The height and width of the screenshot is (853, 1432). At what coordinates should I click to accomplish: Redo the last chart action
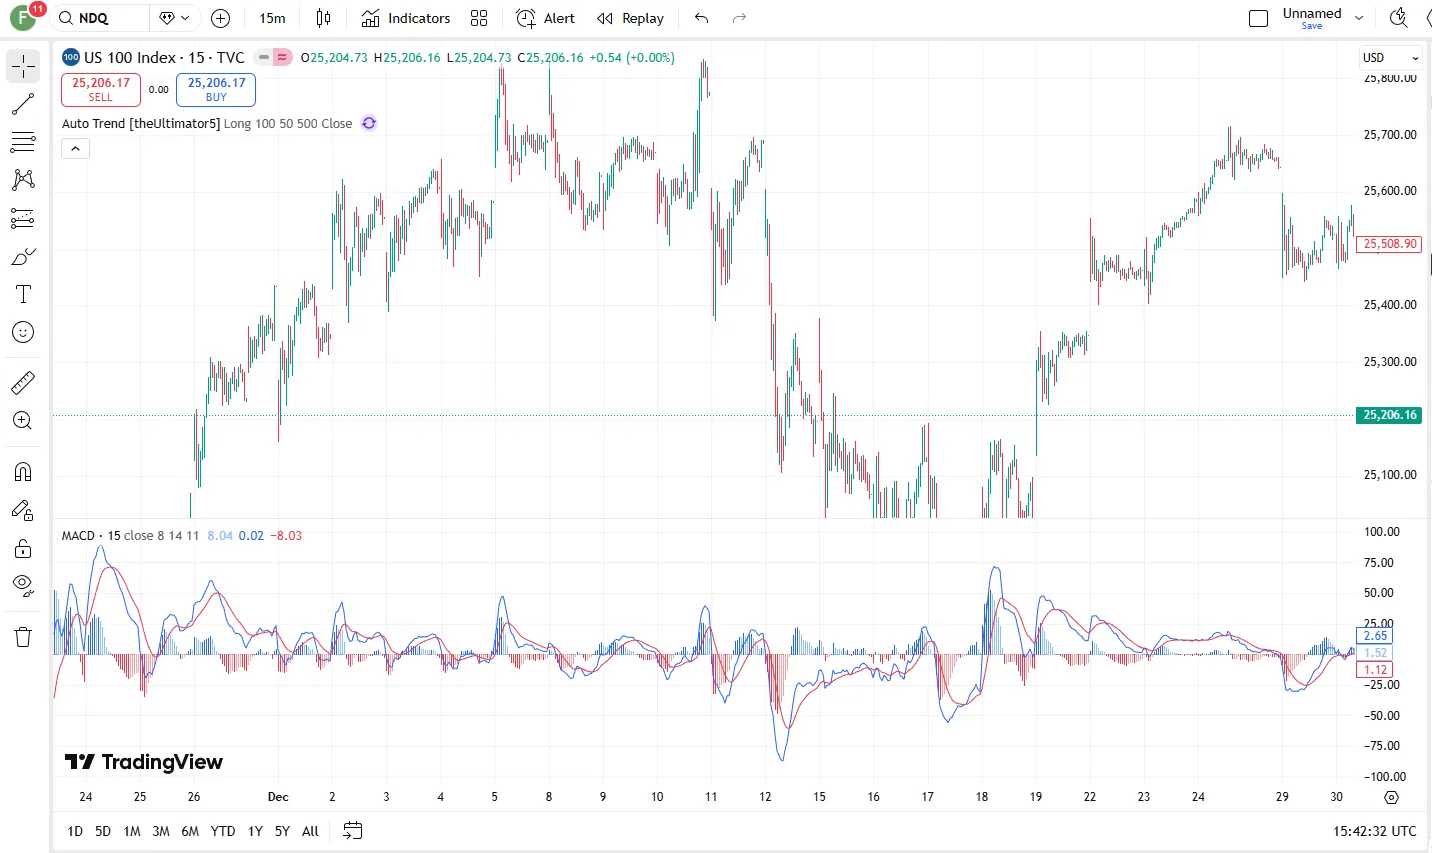[x=739, y=18]
